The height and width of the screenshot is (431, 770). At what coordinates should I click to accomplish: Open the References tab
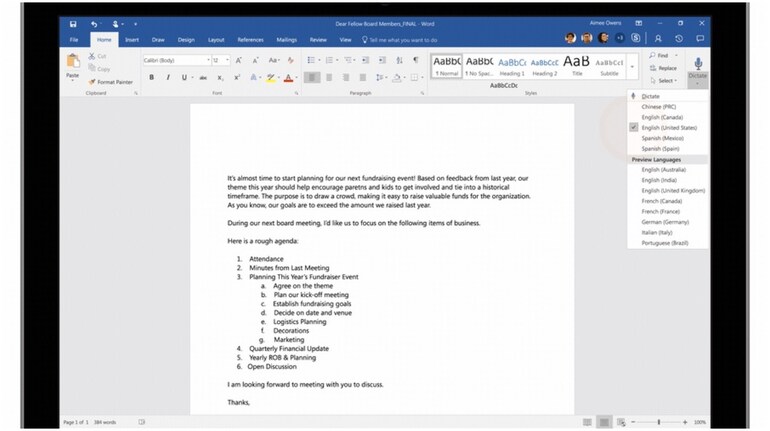[x=250, y=40]
